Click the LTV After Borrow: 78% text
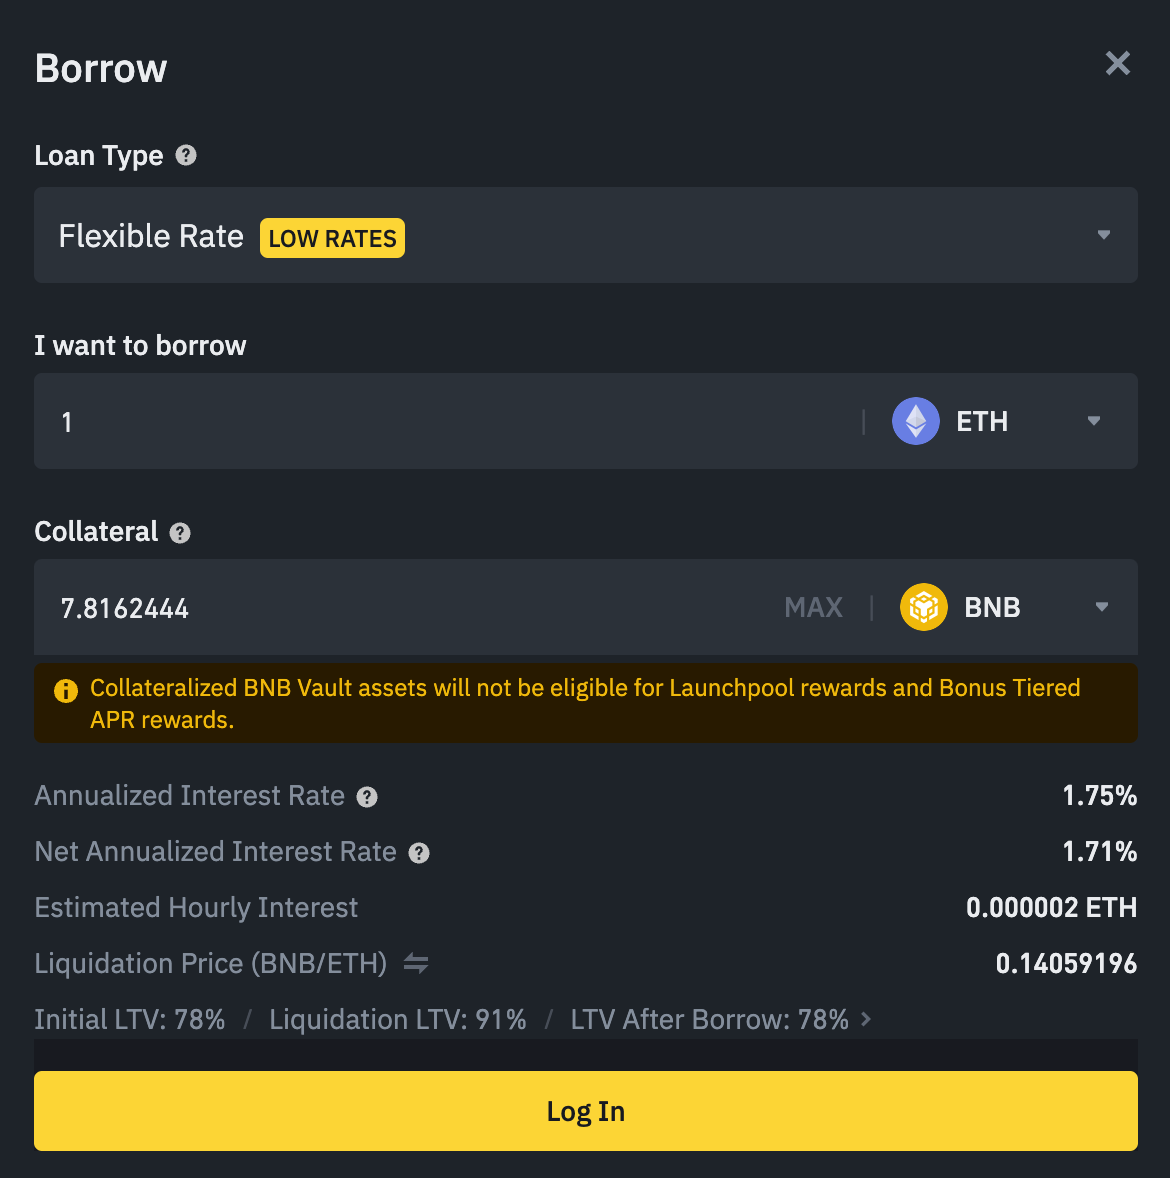1170x1178 pixels. [709, 1019]
